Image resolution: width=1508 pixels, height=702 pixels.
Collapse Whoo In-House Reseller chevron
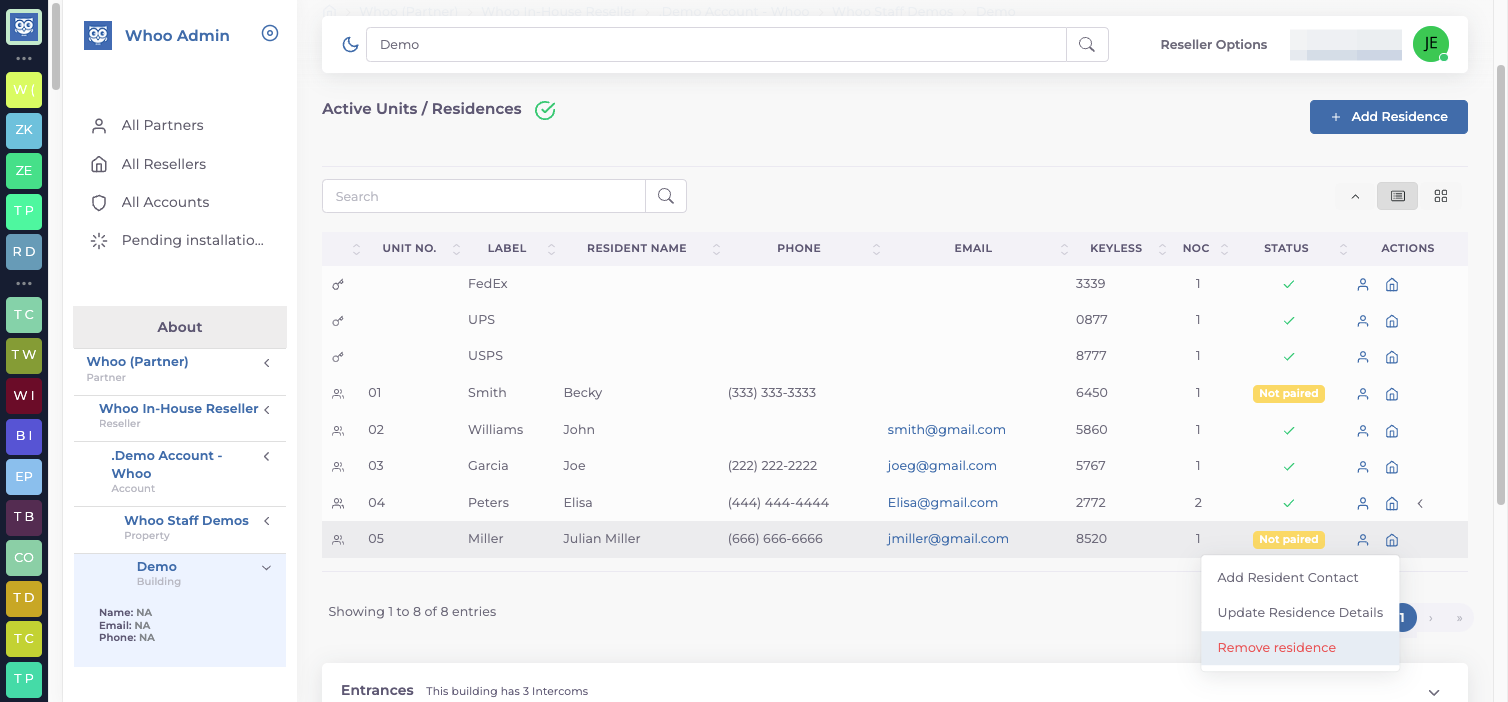(267, 410)
